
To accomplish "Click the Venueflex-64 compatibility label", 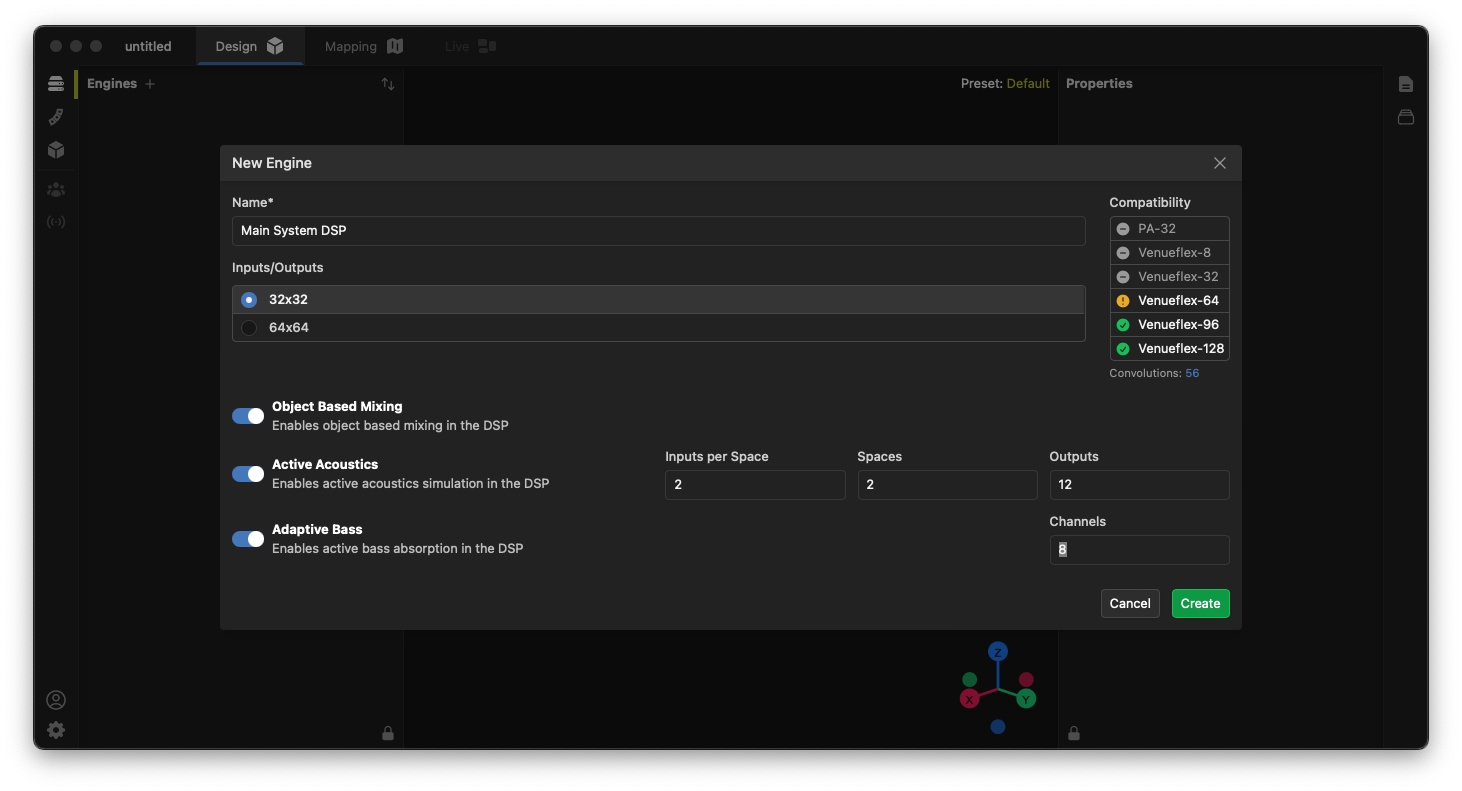I will pos(1178,301).
